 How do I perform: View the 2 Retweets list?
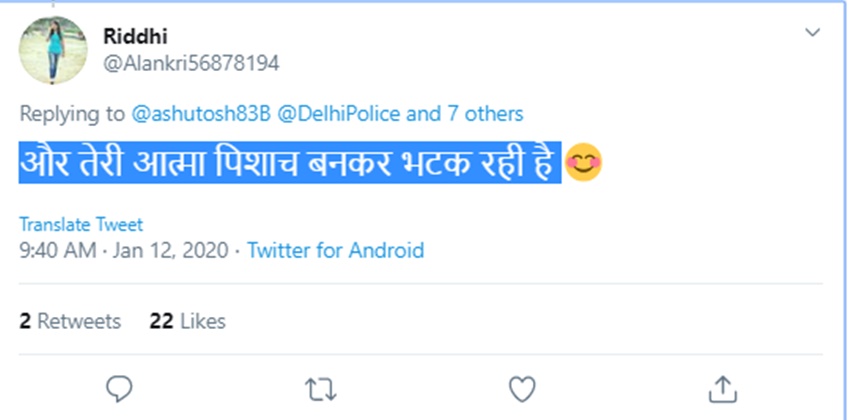(x=70, y=321)
